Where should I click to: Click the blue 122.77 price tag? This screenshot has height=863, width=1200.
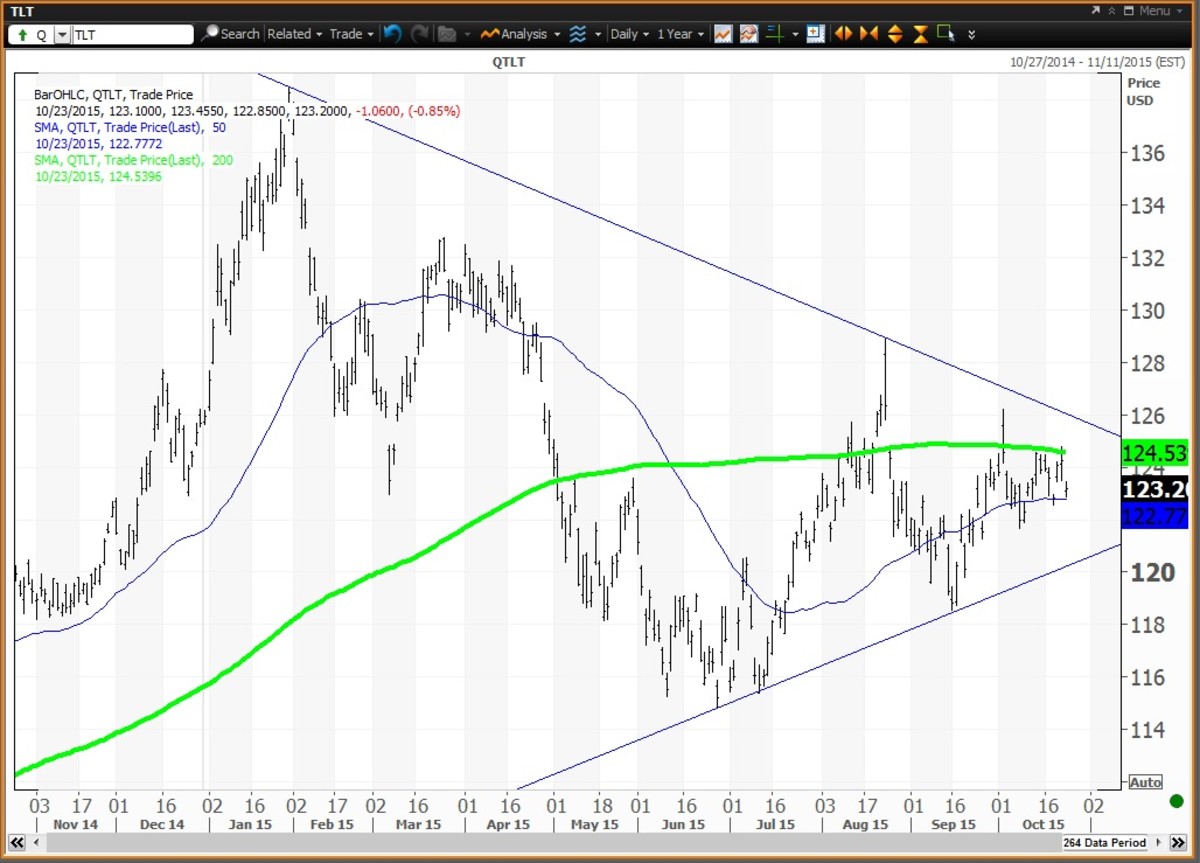[1154, 516]
